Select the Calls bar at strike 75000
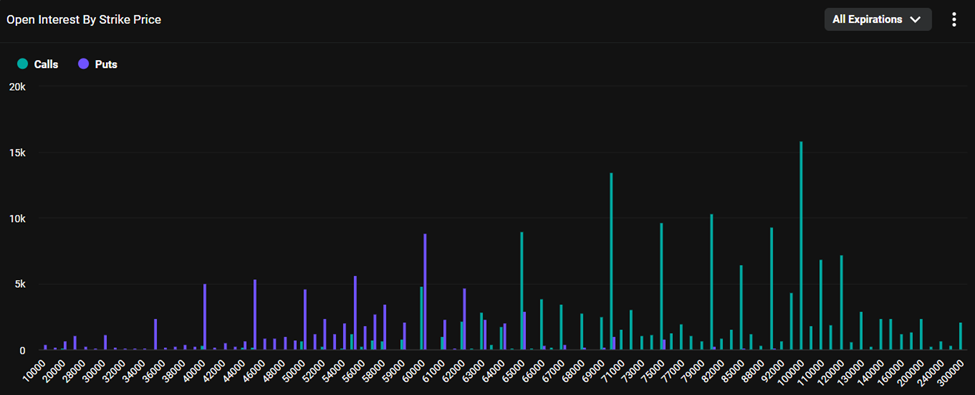 [x=661, y=287]
